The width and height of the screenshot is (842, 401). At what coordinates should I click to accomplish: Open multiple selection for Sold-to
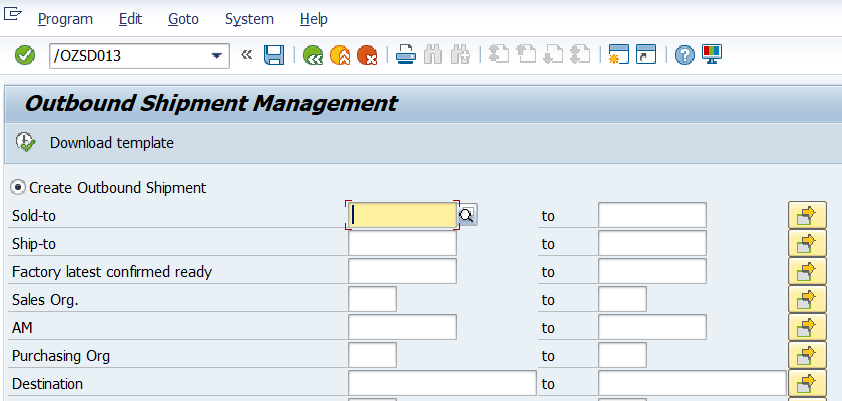(807, 215)
